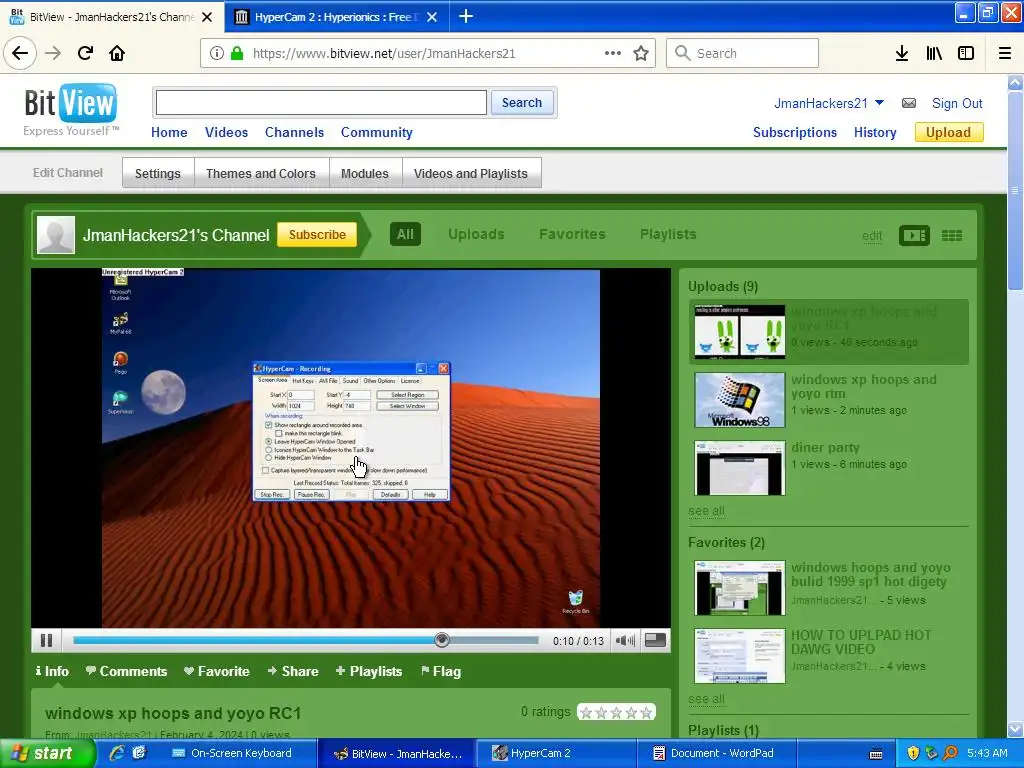Click the yellow Upload button
Screen dimensions: 1024x768
[x=948, y=133]
